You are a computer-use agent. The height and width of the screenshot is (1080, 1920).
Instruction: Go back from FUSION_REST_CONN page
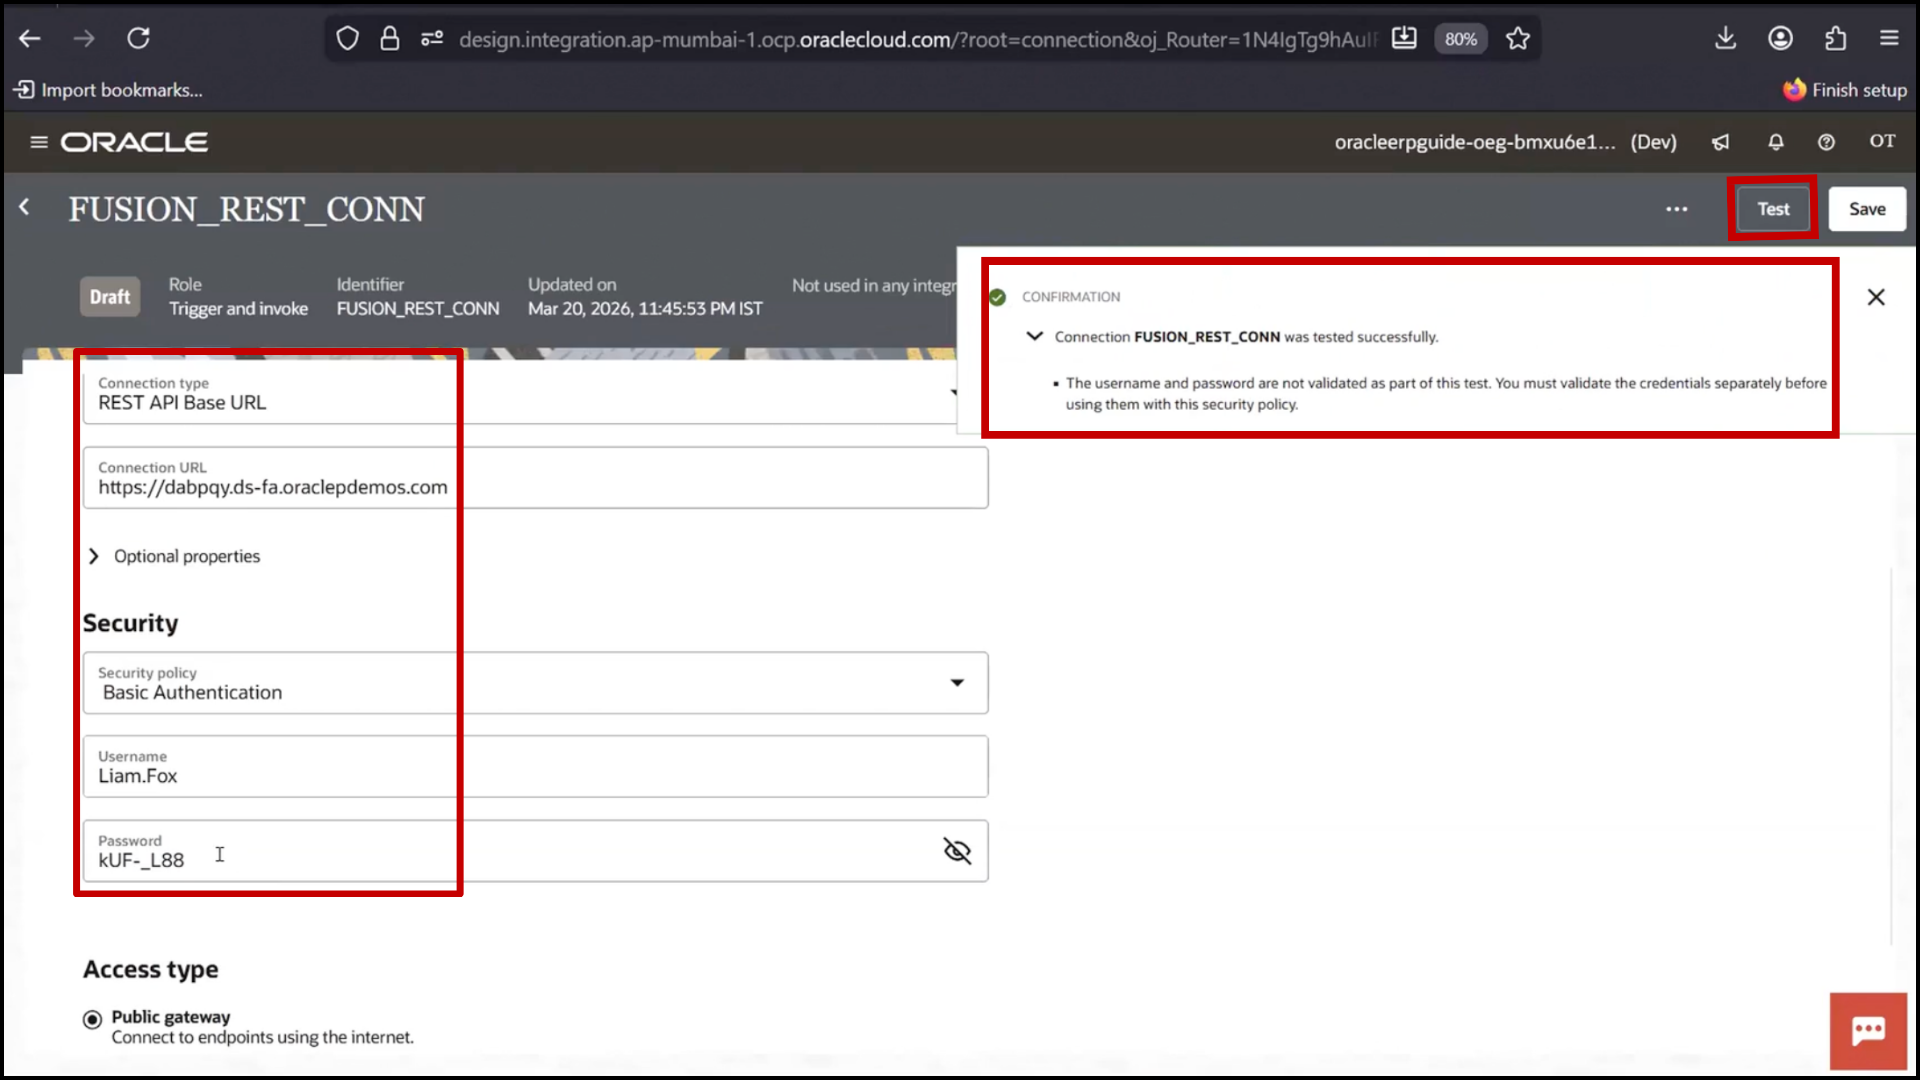[24, 207]
